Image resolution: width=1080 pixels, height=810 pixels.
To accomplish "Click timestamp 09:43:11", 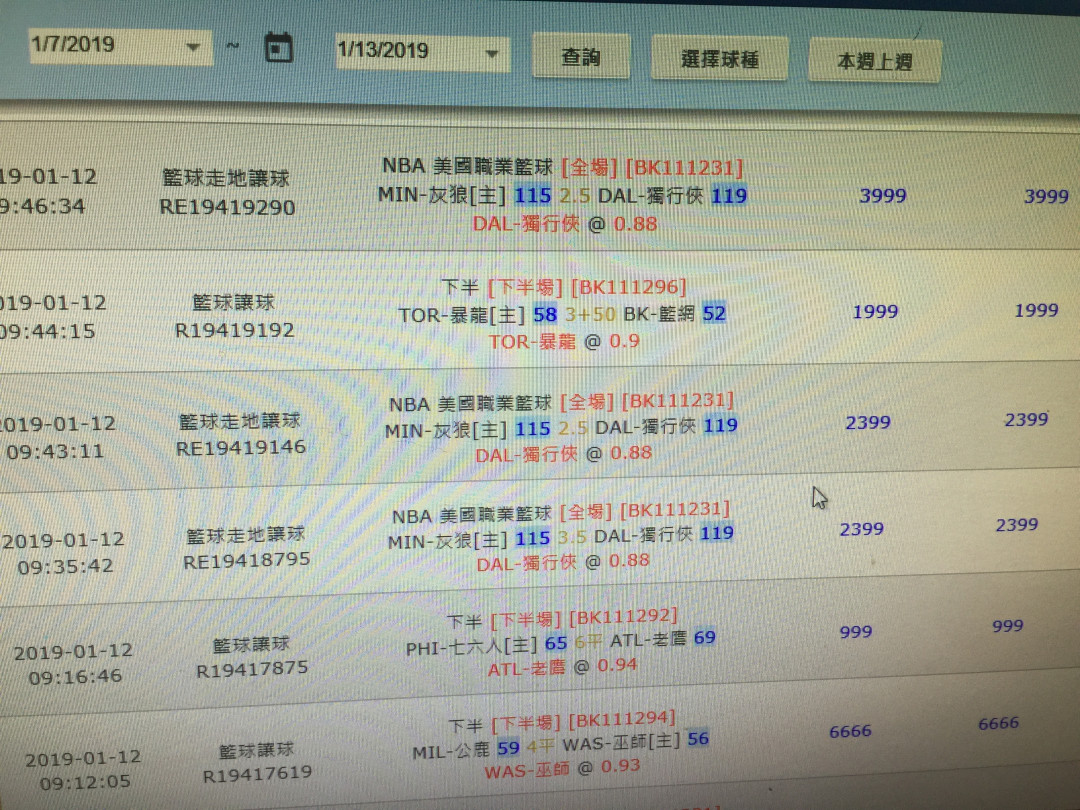I will (55, 452).
